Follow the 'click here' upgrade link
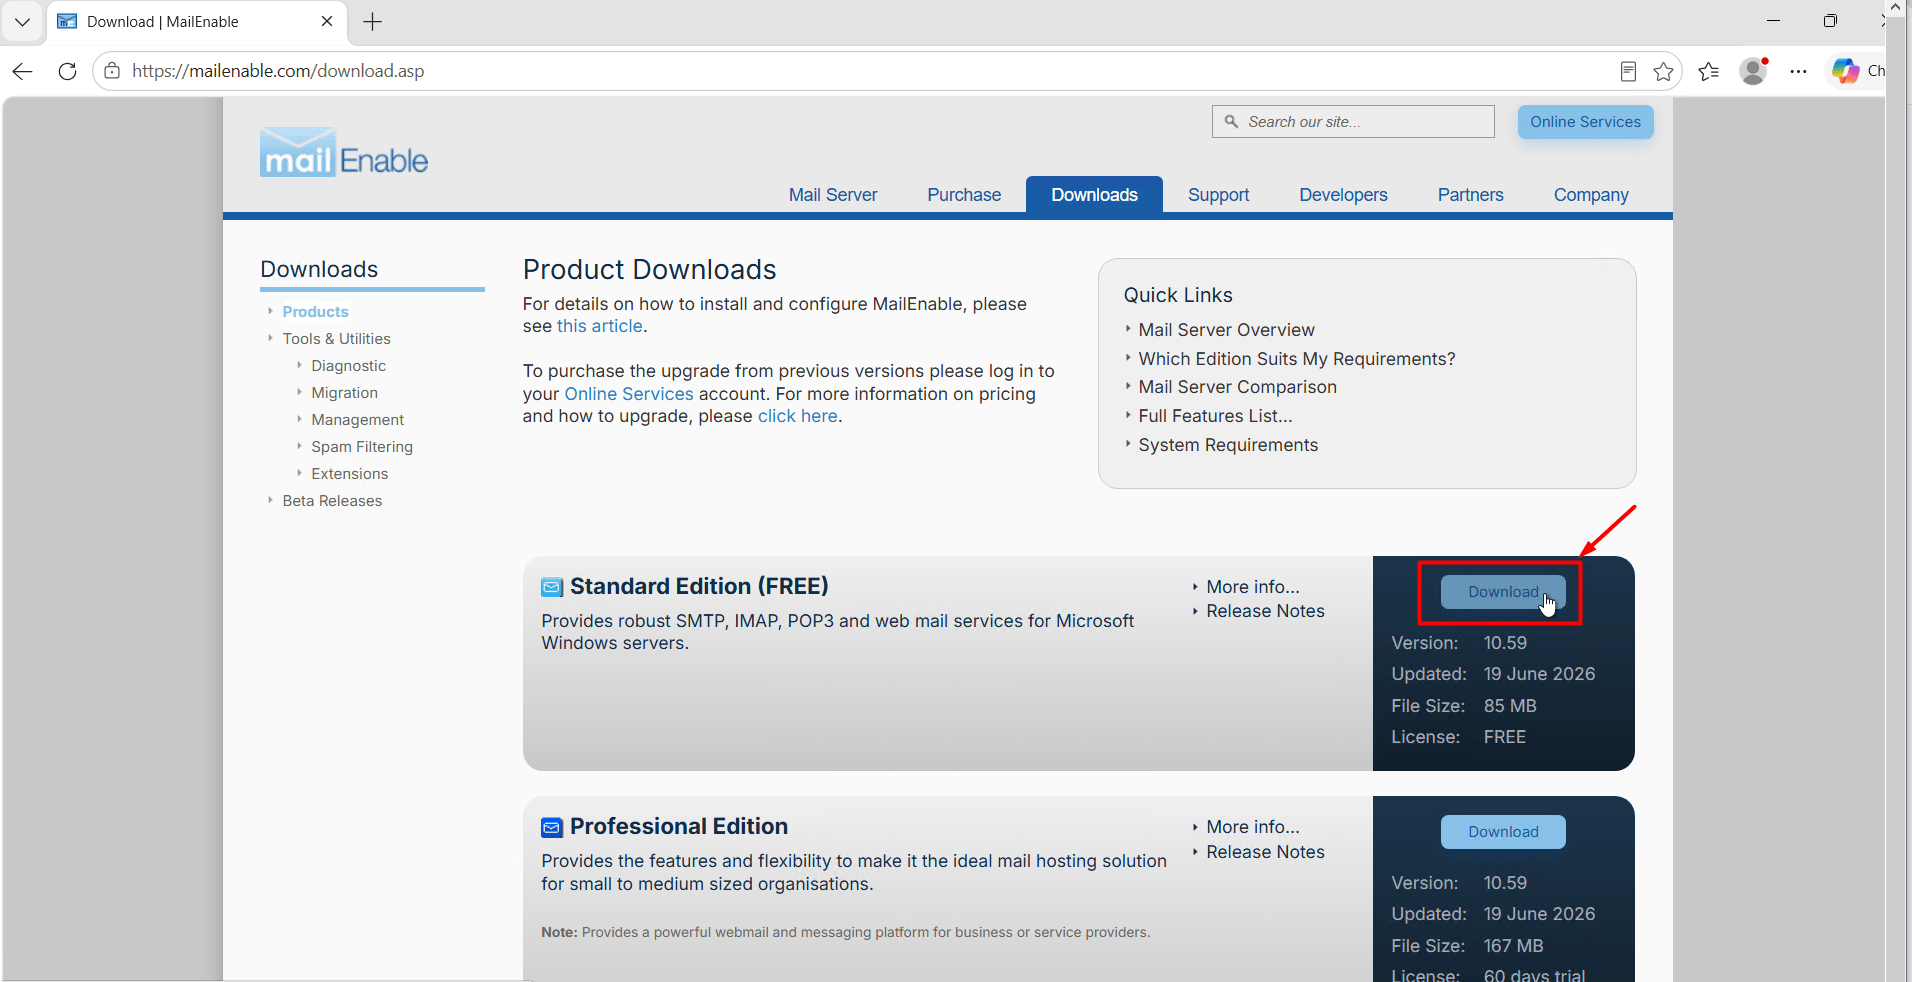Viewport: 1912px width, 982px height. [798, 416]
